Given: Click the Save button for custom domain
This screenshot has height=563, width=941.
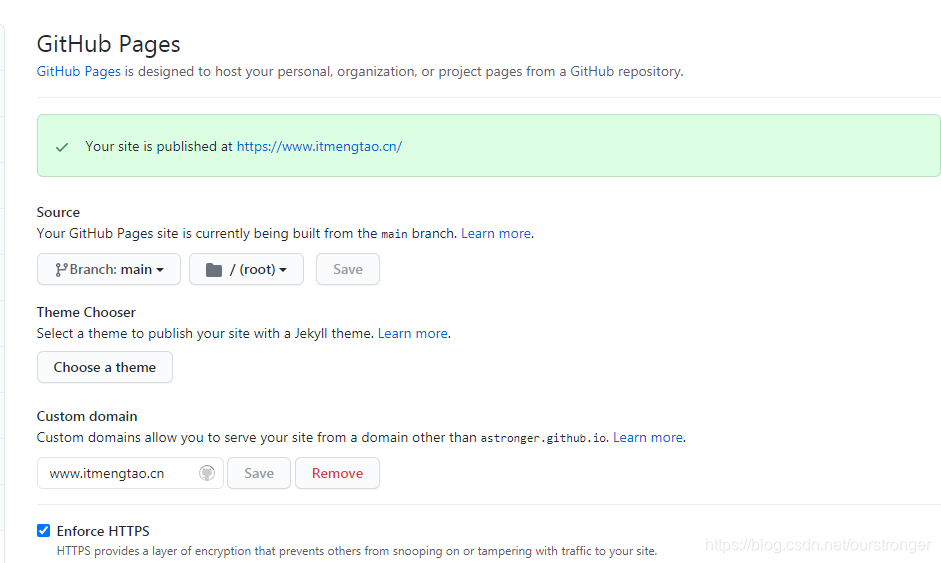Looking at the screenshot, I should [259, 473].
